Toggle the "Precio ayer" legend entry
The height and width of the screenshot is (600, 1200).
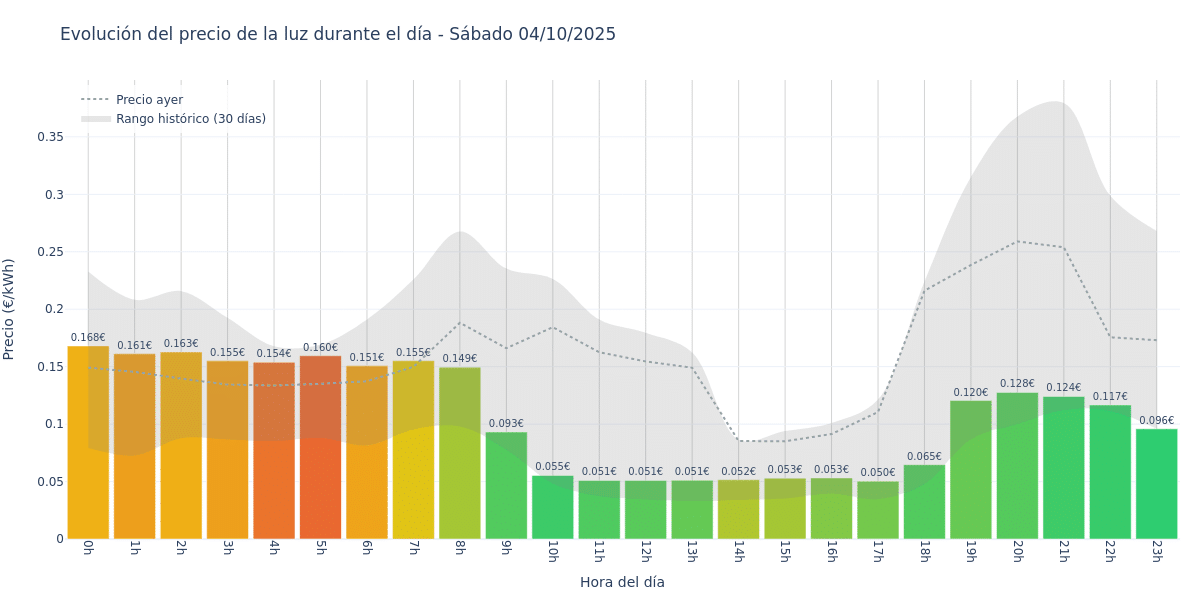(x=149, y=100)
